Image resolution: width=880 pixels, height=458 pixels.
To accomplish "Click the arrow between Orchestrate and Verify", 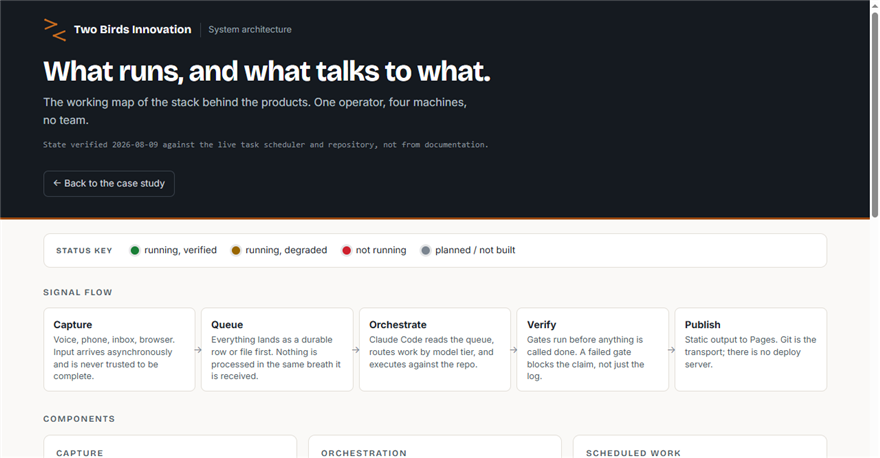I will tap(514, 350).
